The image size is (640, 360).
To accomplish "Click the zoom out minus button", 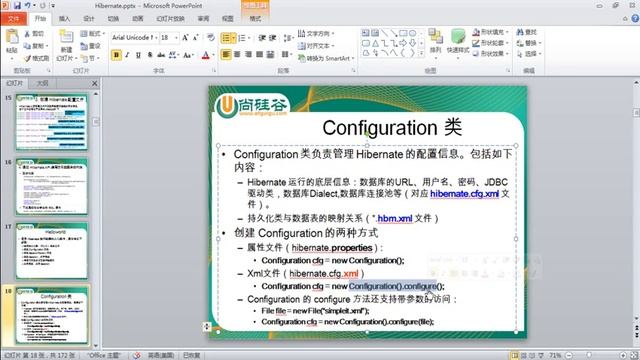I will tap(569, 355).
